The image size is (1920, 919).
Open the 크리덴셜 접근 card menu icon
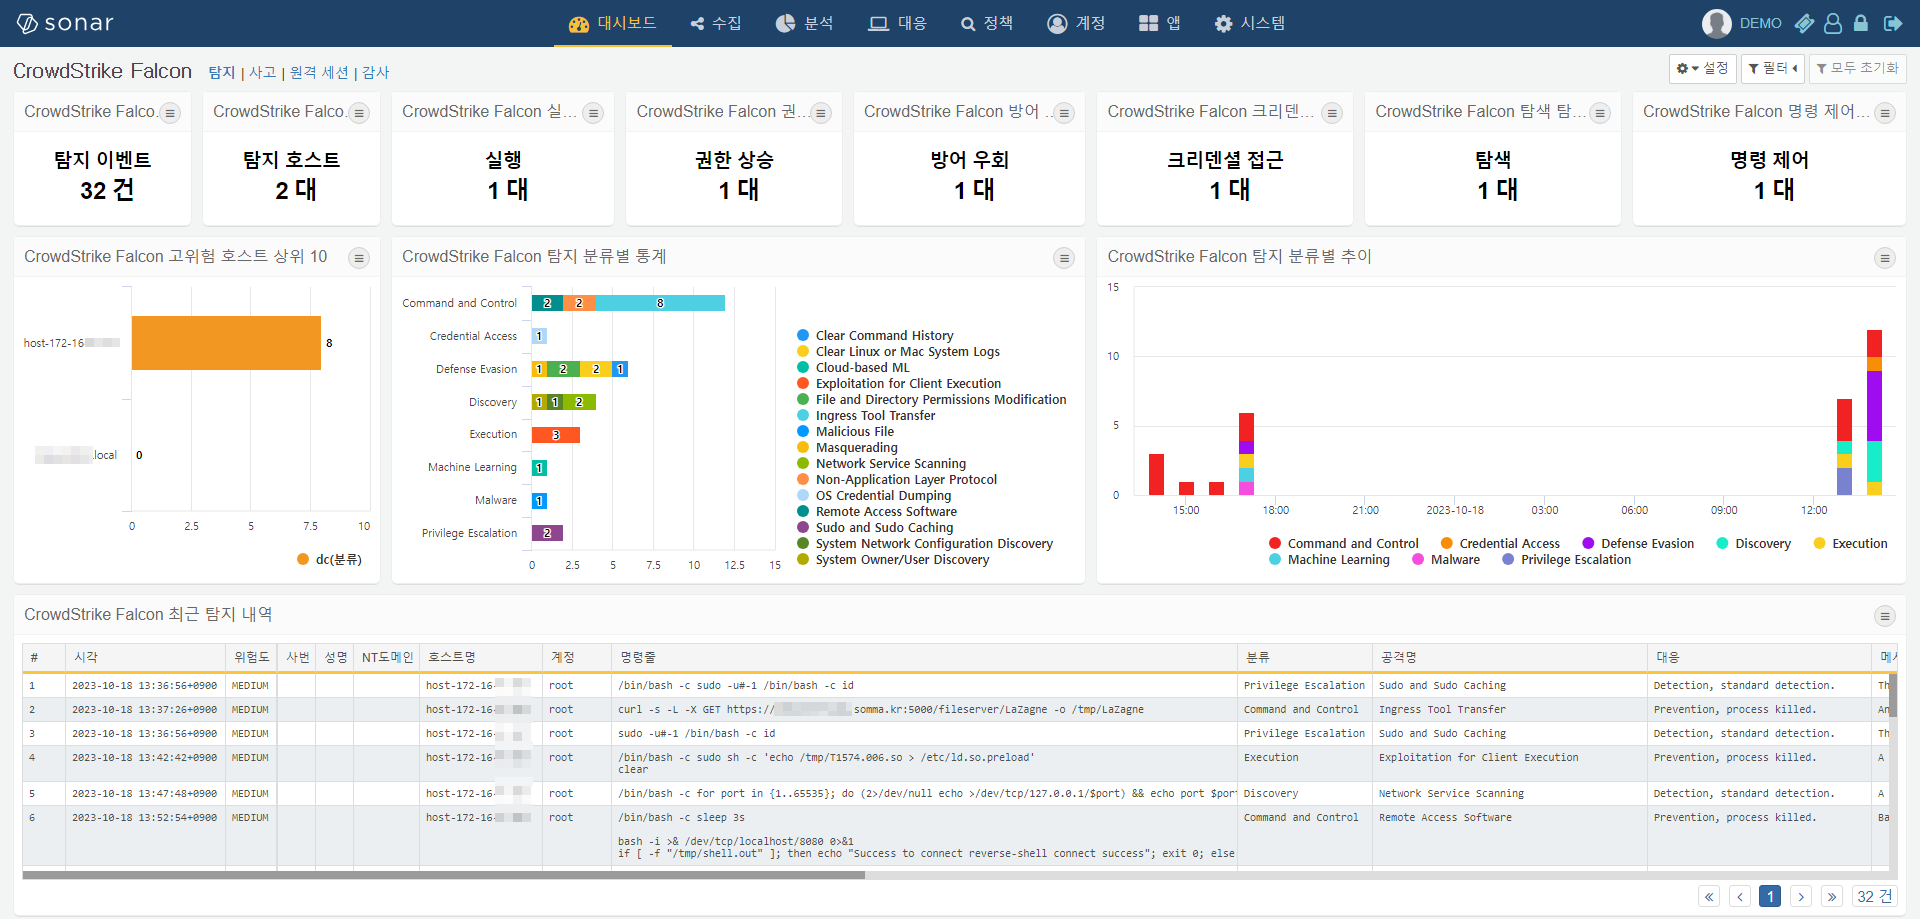point(1332,113)
